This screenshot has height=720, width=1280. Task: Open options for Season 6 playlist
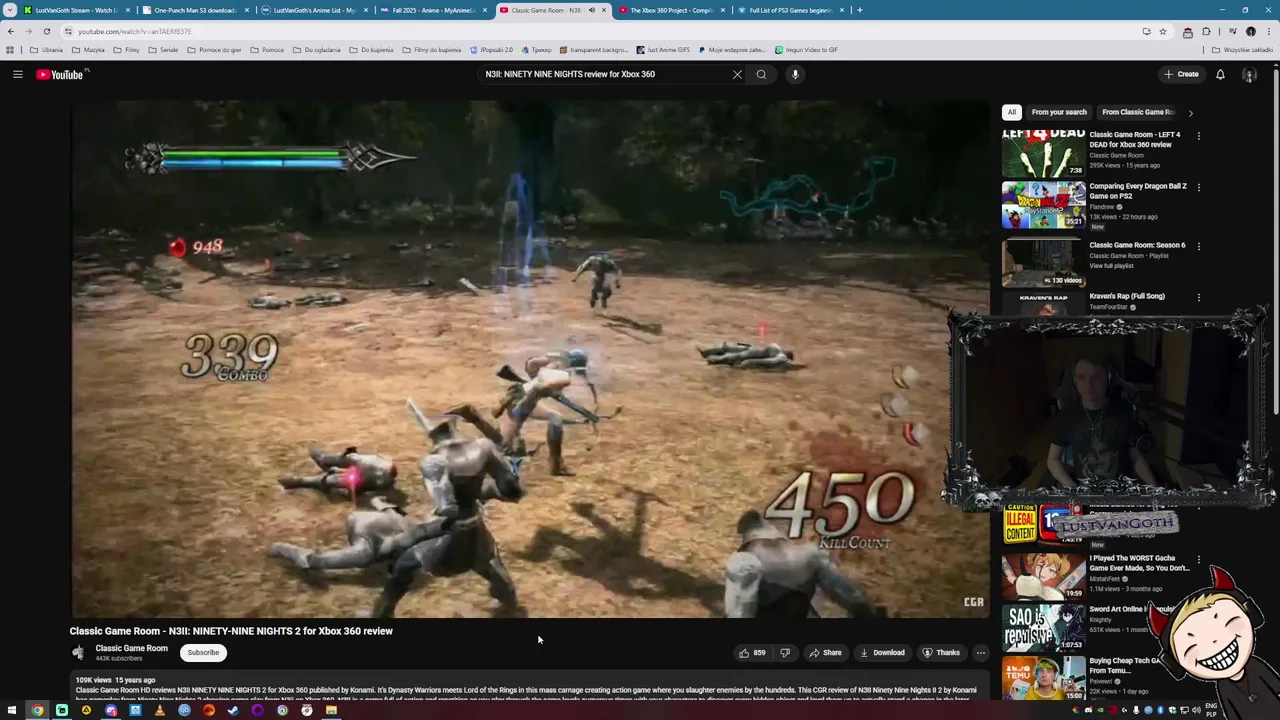(x=1198, y=246)
